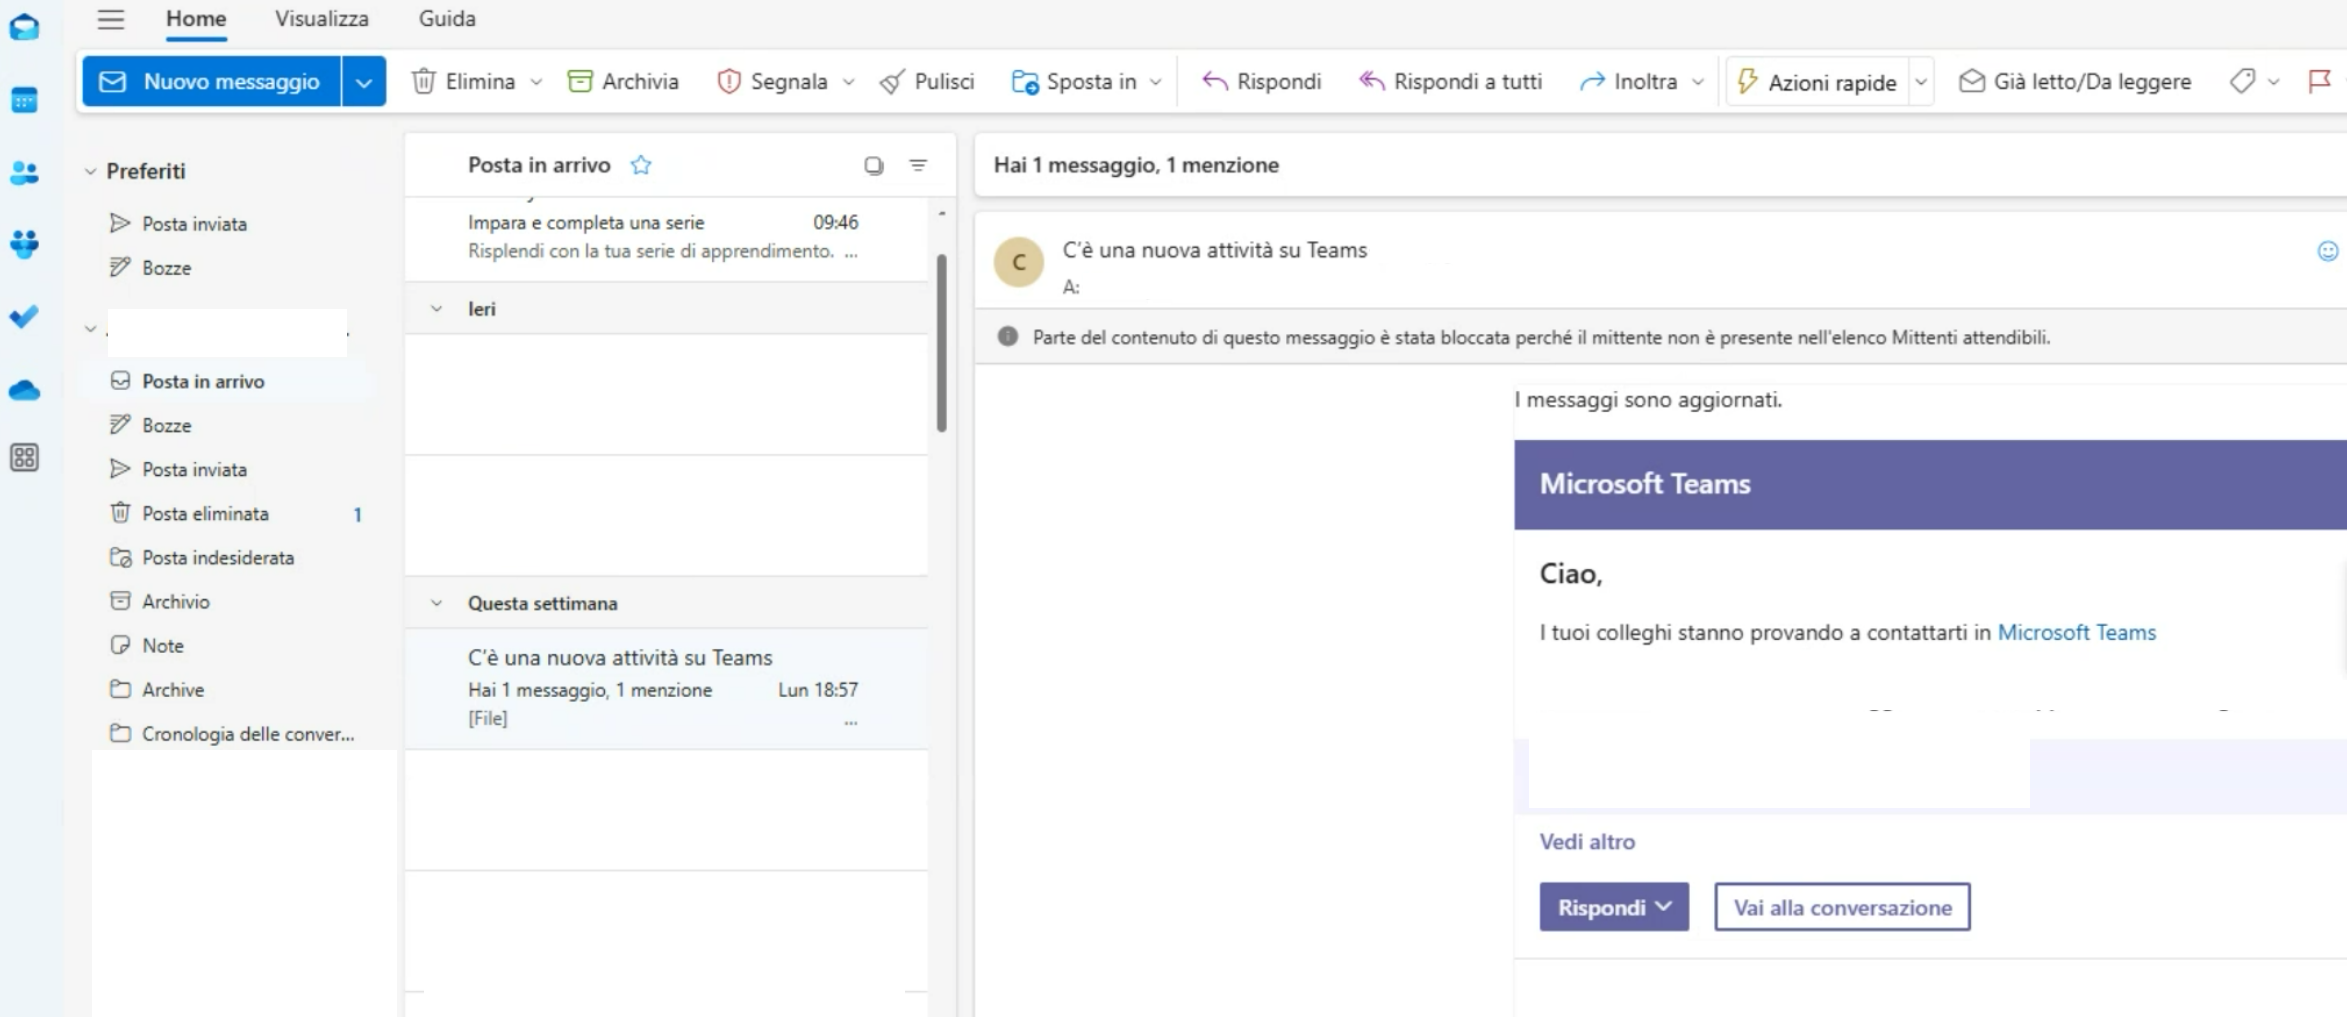
Task: Open filter options in Posta in arrivo
Action: tap(917, 165)
